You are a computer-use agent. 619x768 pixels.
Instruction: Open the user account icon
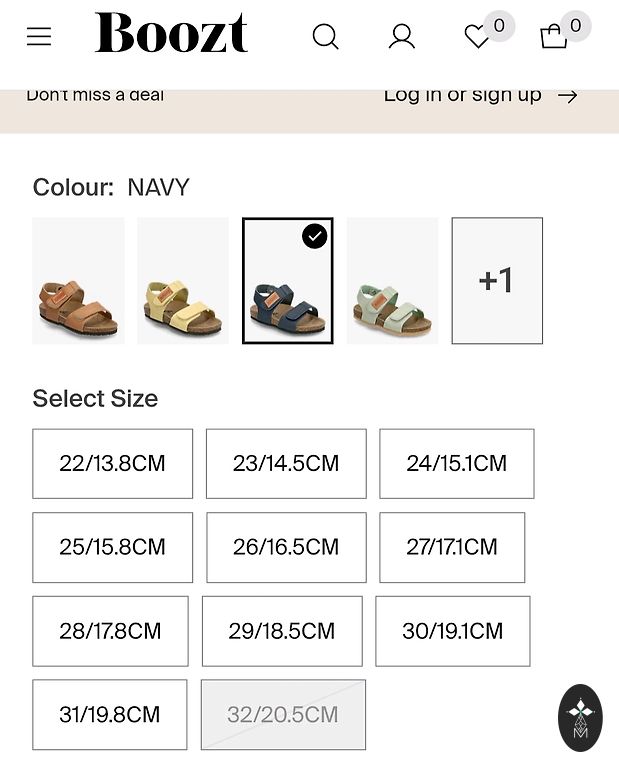tap(402, 37)
